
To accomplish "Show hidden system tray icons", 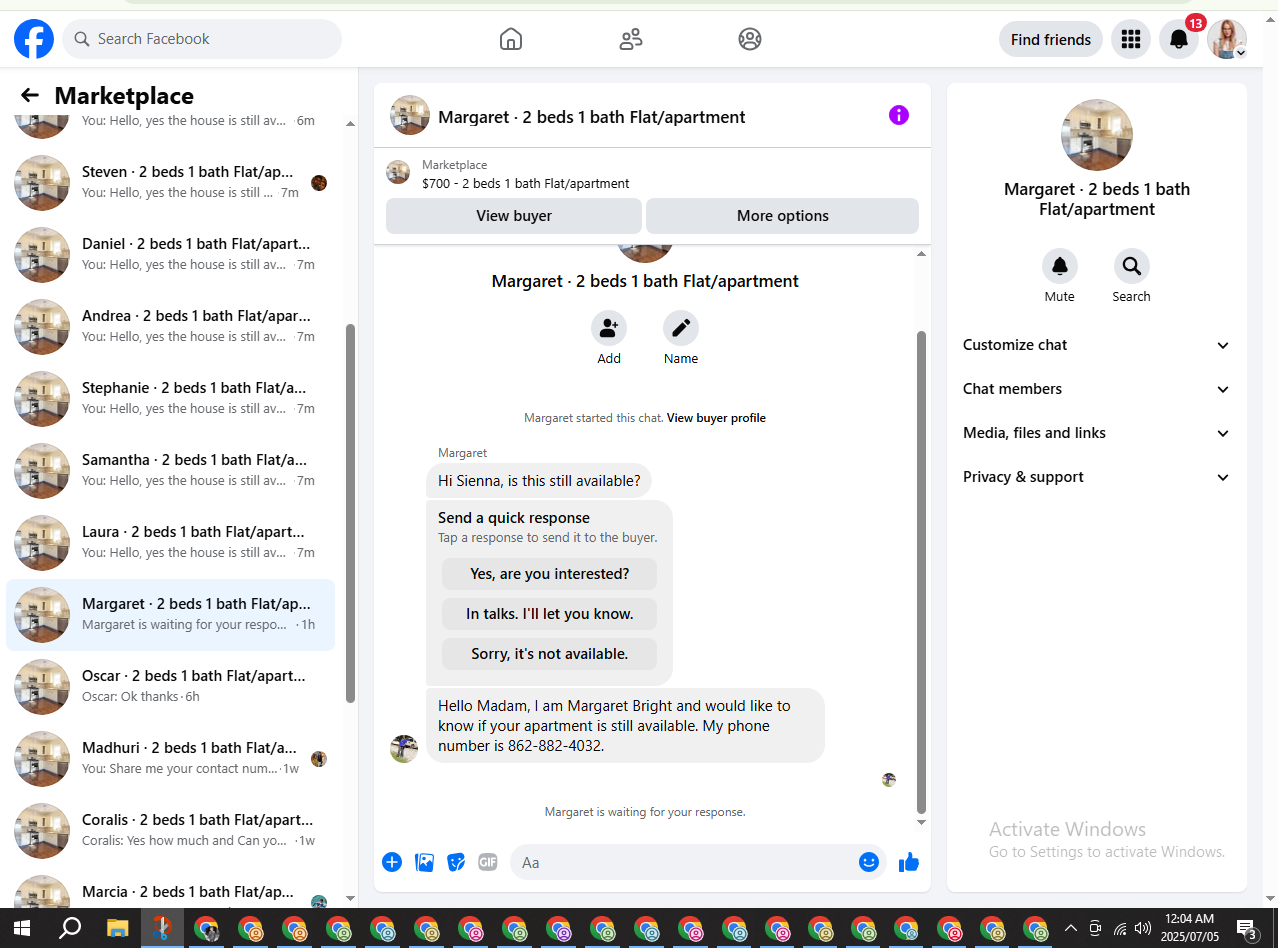I will pyautogui.click(x=1071, y=928).
